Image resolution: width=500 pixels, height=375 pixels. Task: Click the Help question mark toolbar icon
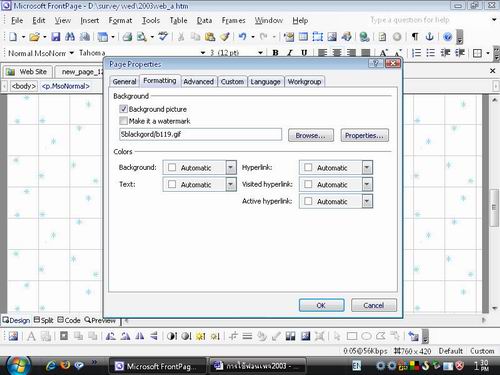(x=448, y=37)
